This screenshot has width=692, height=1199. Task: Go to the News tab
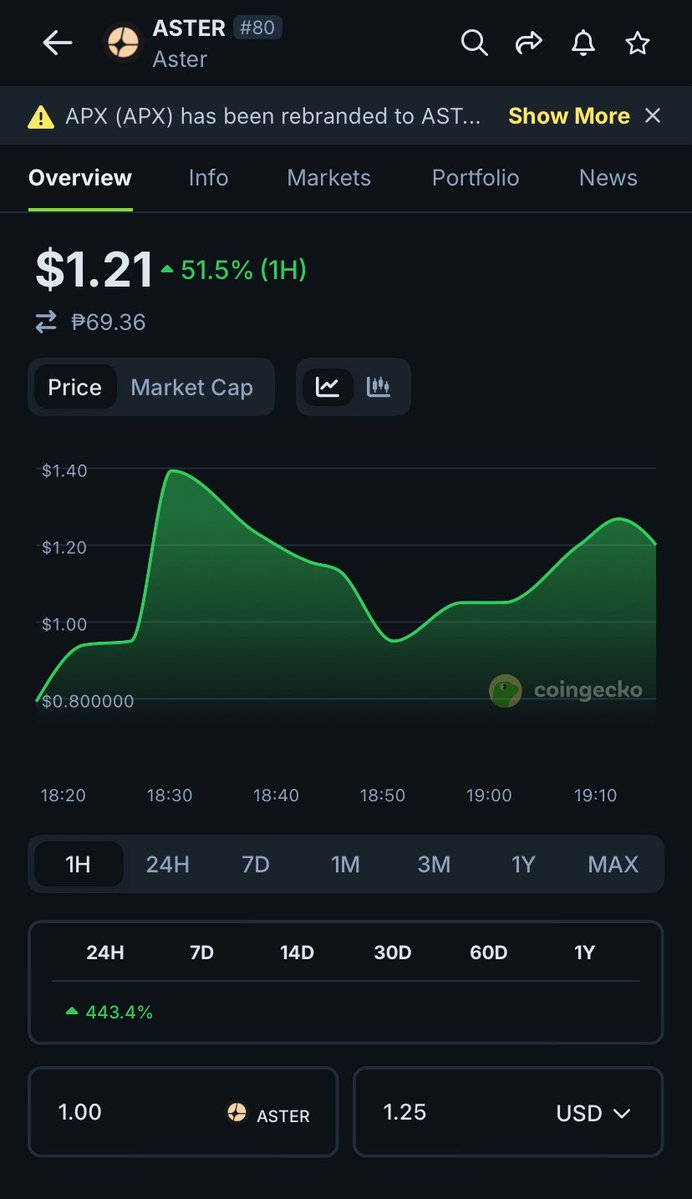(608, 178)
